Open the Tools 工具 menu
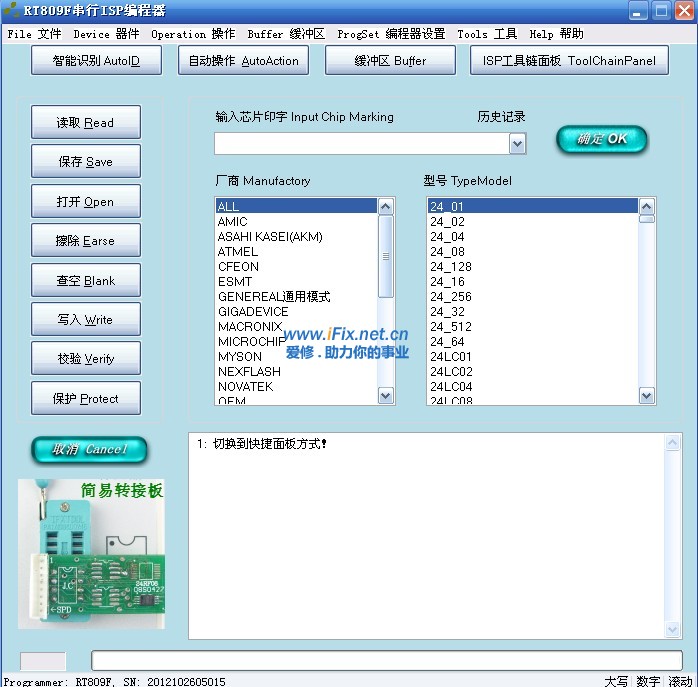Screen dimensions: 698x687 pos(487,34)
